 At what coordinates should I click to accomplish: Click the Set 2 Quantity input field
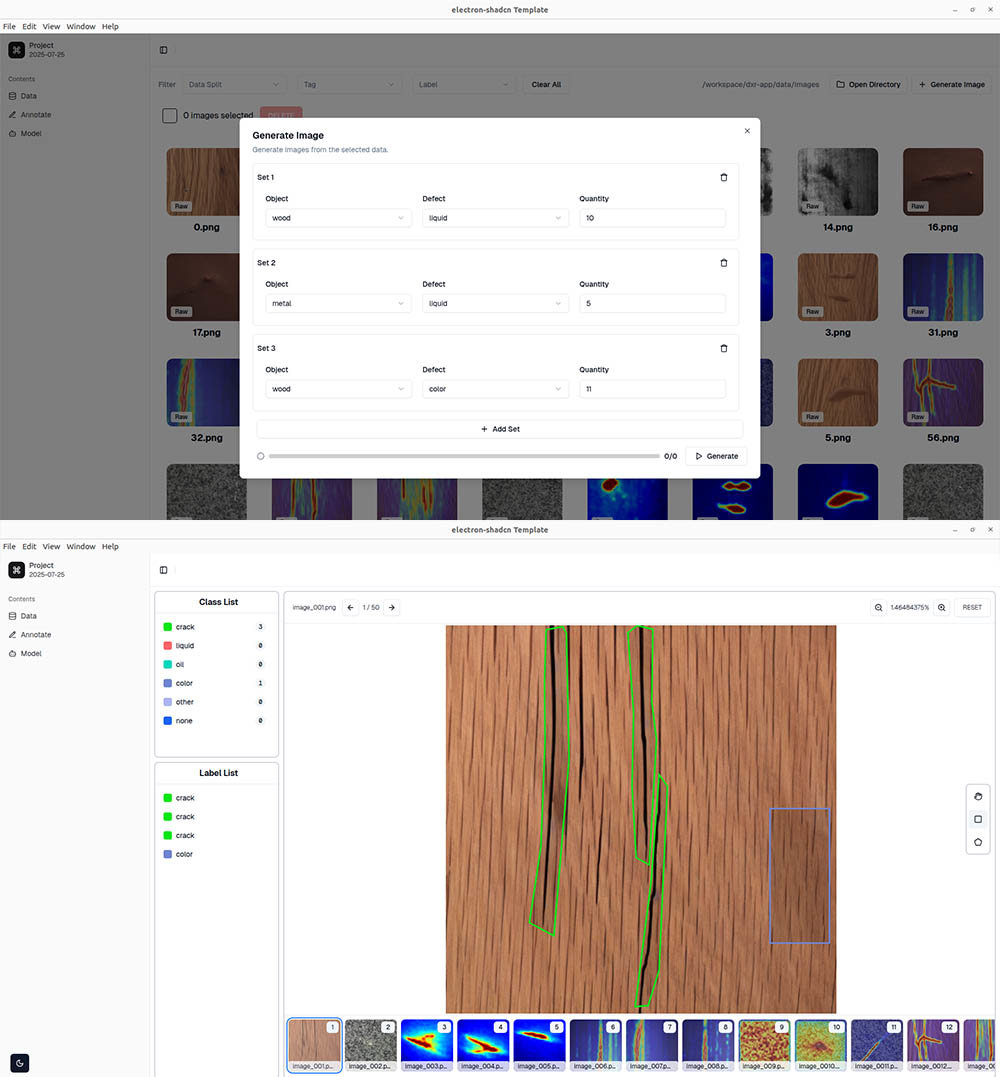(x=652, y=303)
